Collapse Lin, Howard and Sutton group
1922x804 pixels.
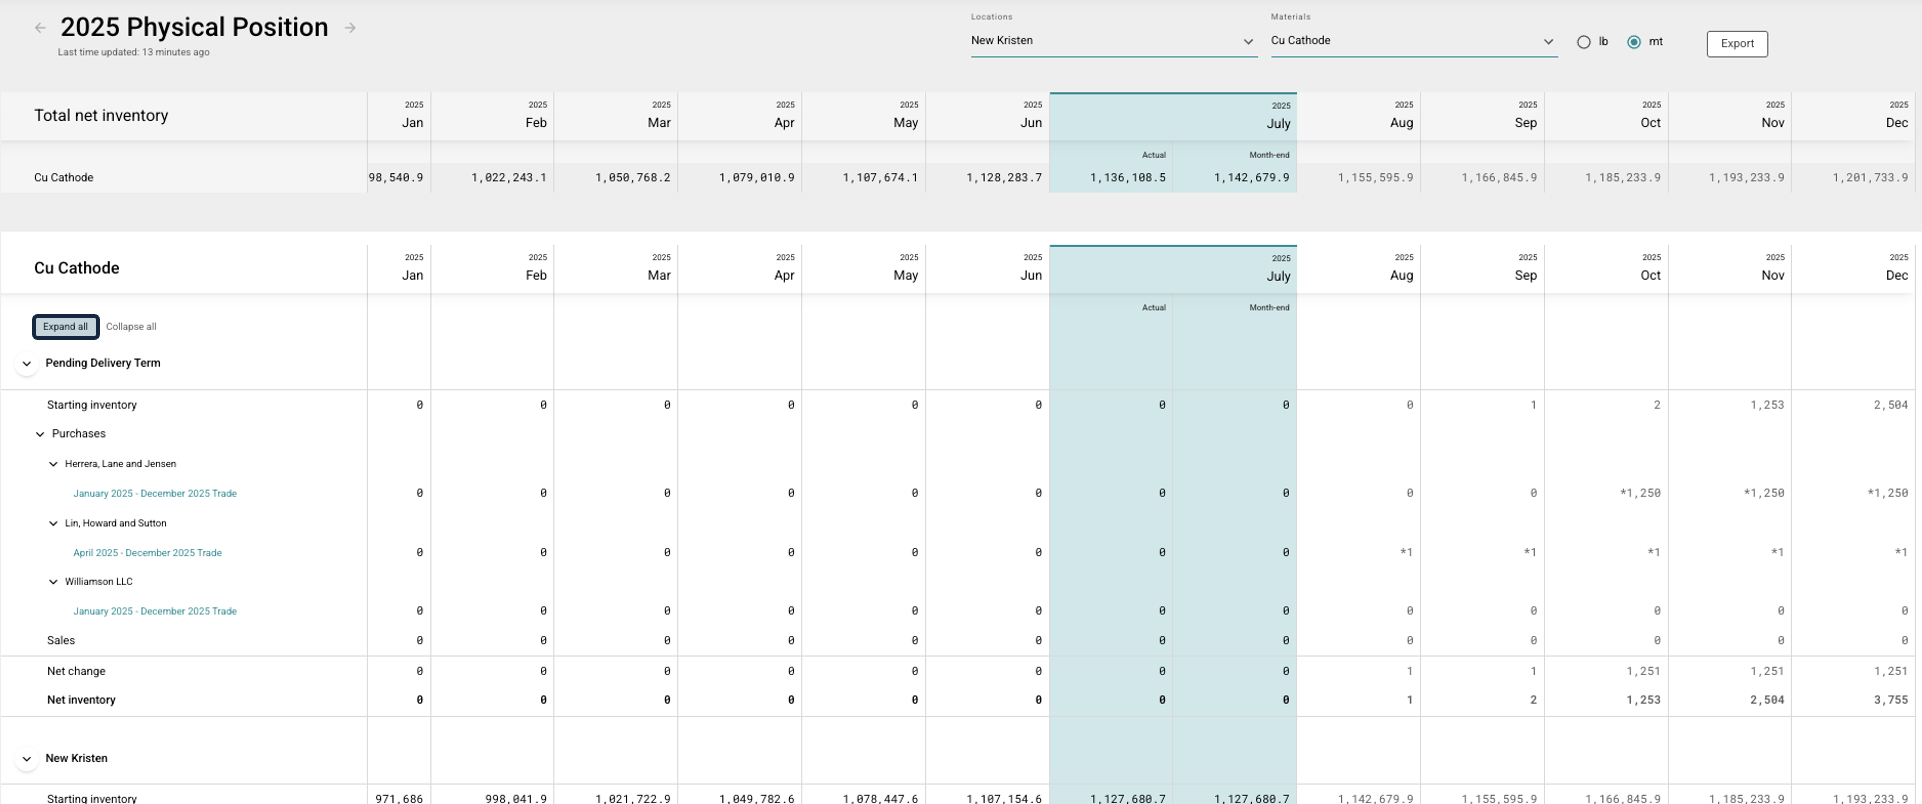coord(54,523)
